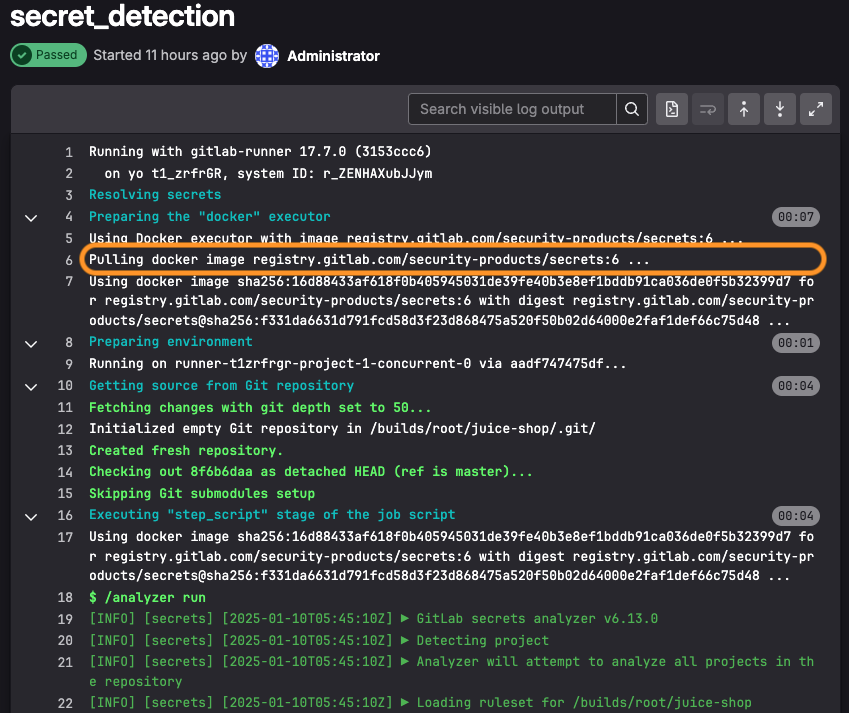Click the '$ /analyzer run' line
The image size is (849, 713).
(x=147, y=598)
